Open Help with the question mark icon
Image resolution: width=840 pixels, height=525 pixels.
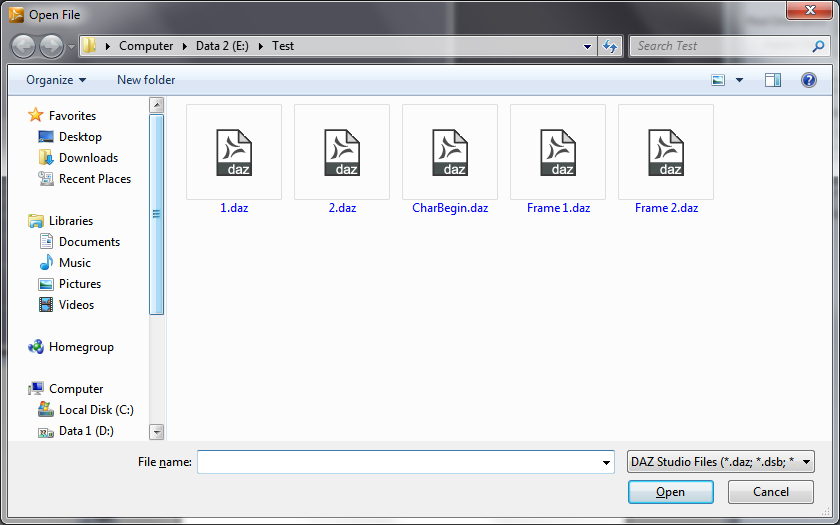808,80
